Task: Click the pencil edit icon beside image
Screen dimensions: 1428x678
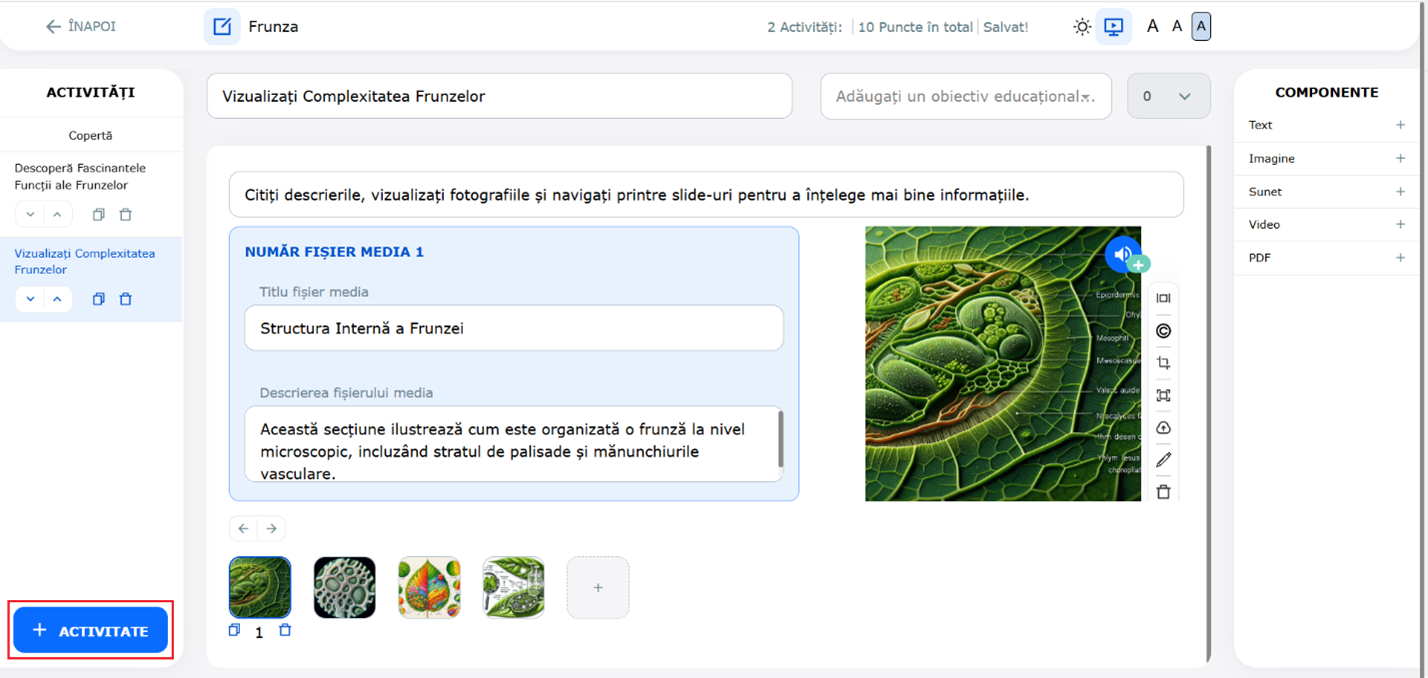Action: 1163,460
